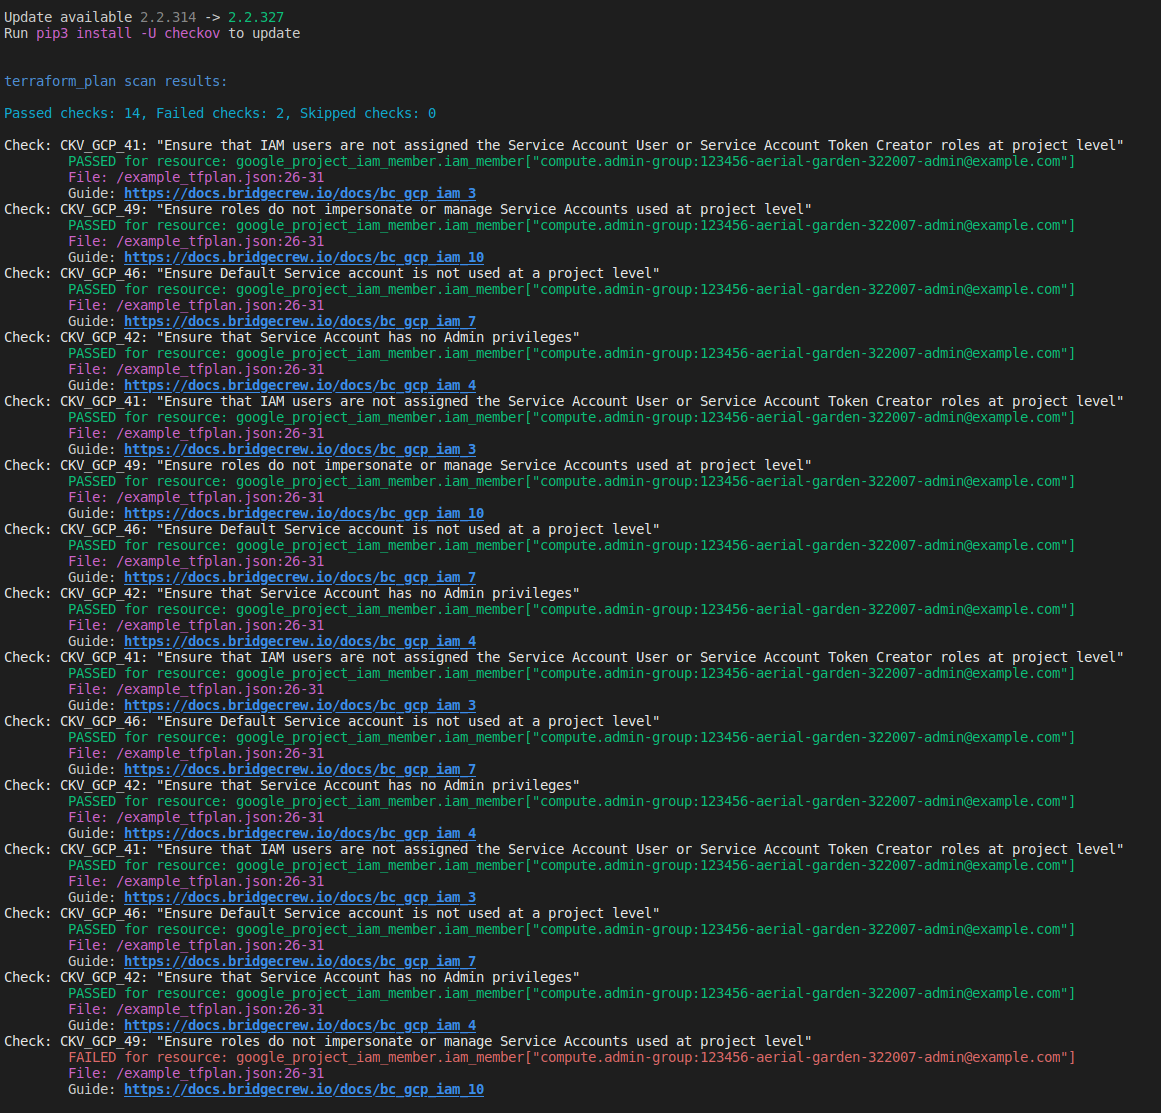1161x1113 pixels.
Task: Open the bc_gcp_iam_7 link under the second CKV_GCP_46 check
Action: 299,577
